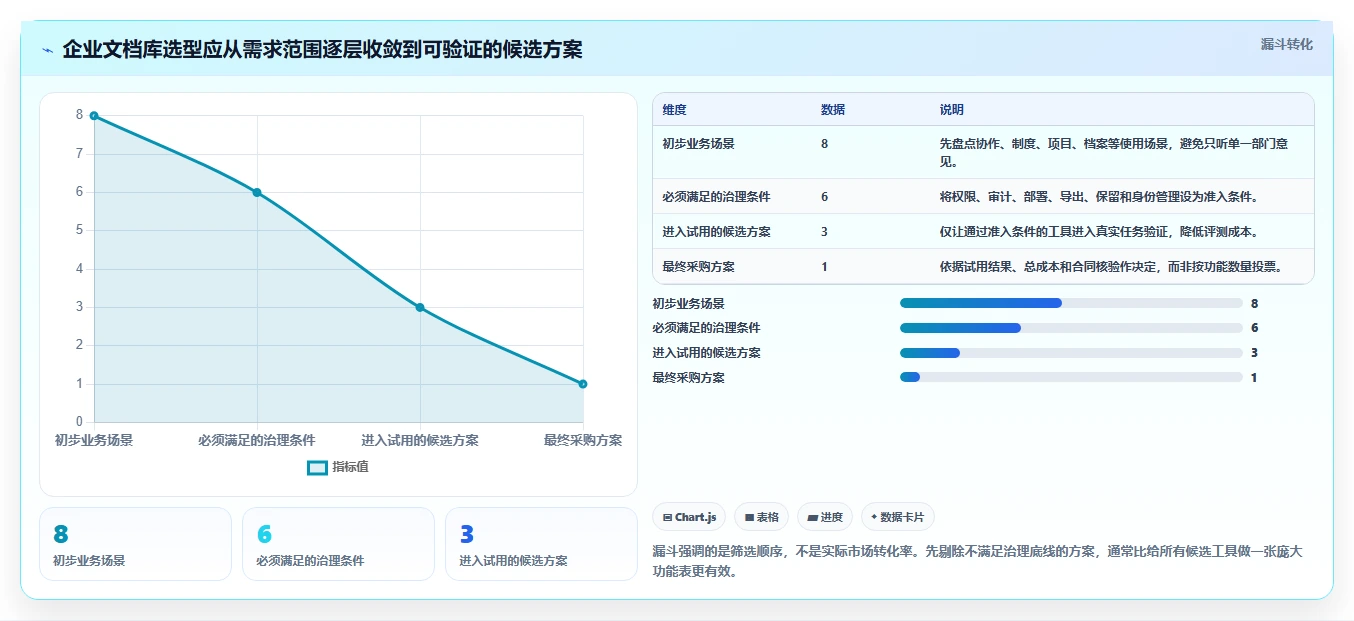Click the 指标值 legend label
This screenshot has height=621, width=1354.
351,467
